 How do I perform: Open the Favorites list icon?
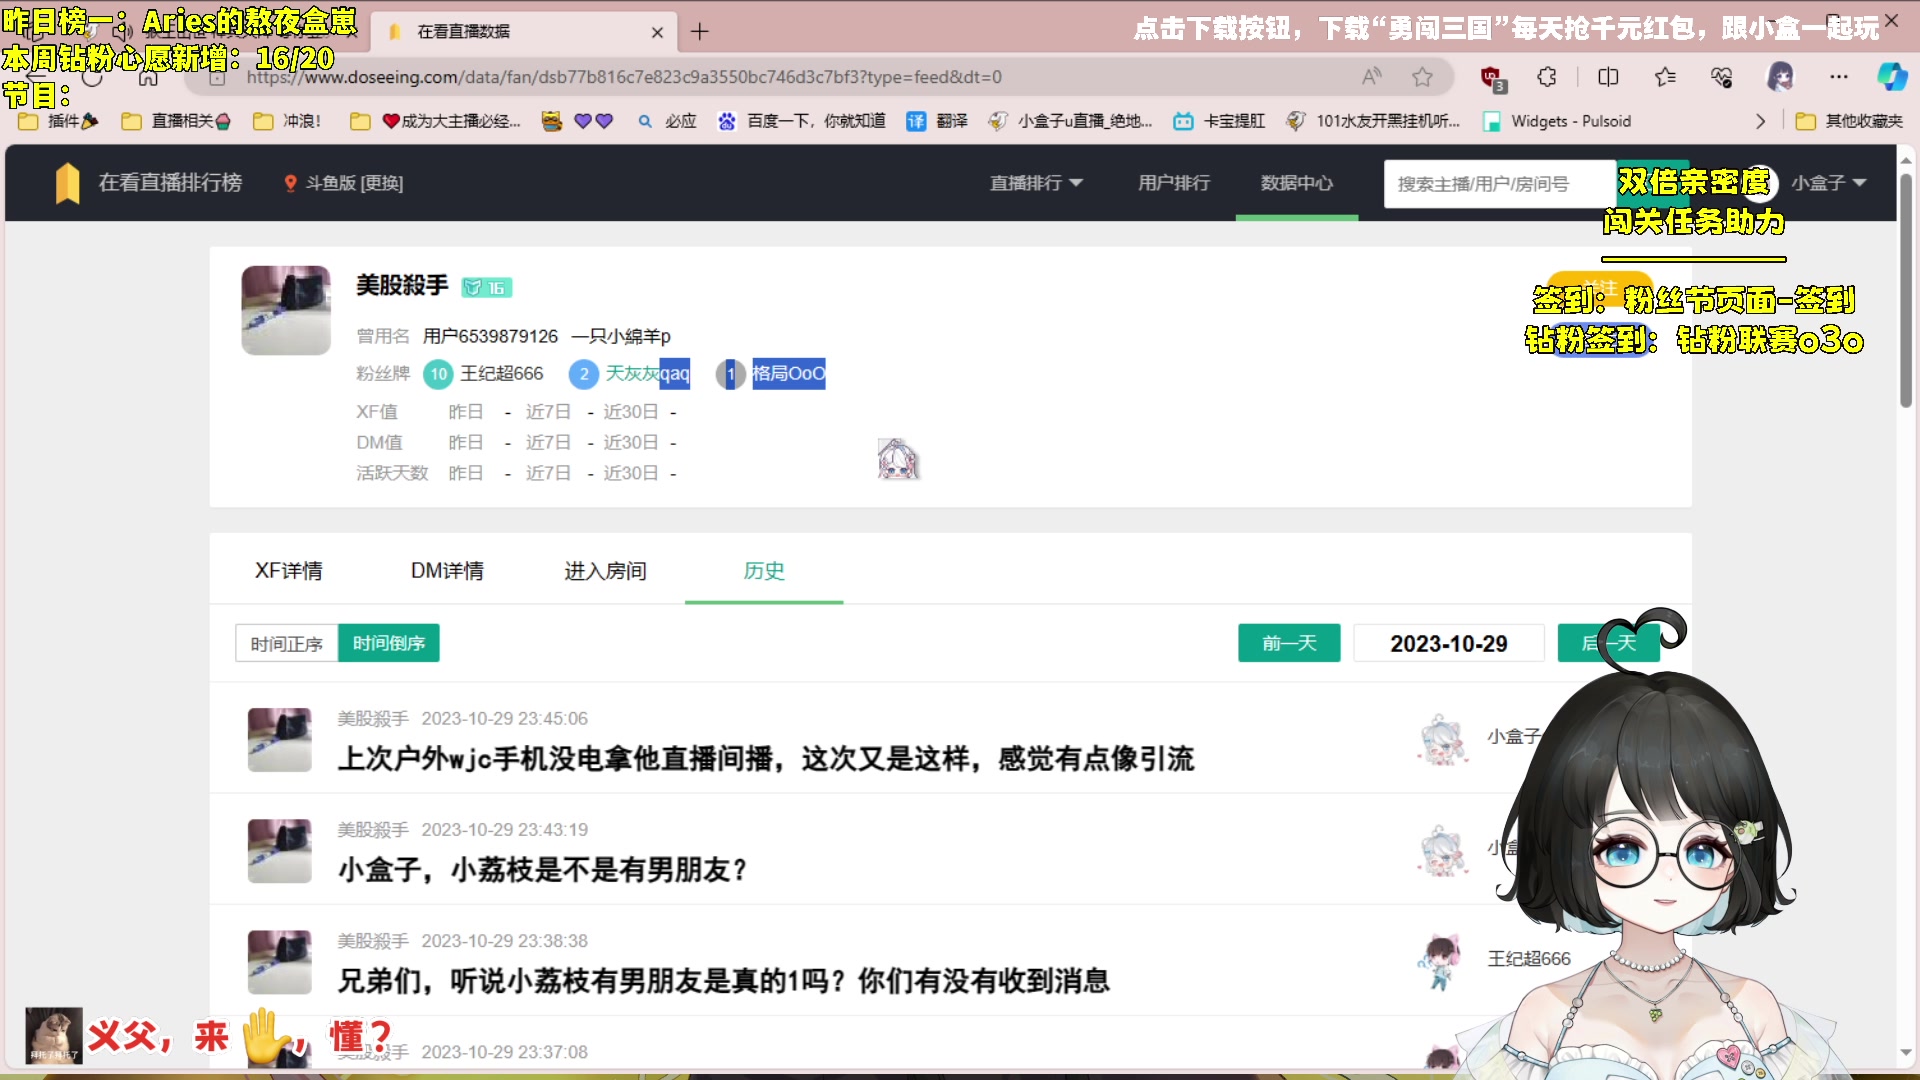1664,77
